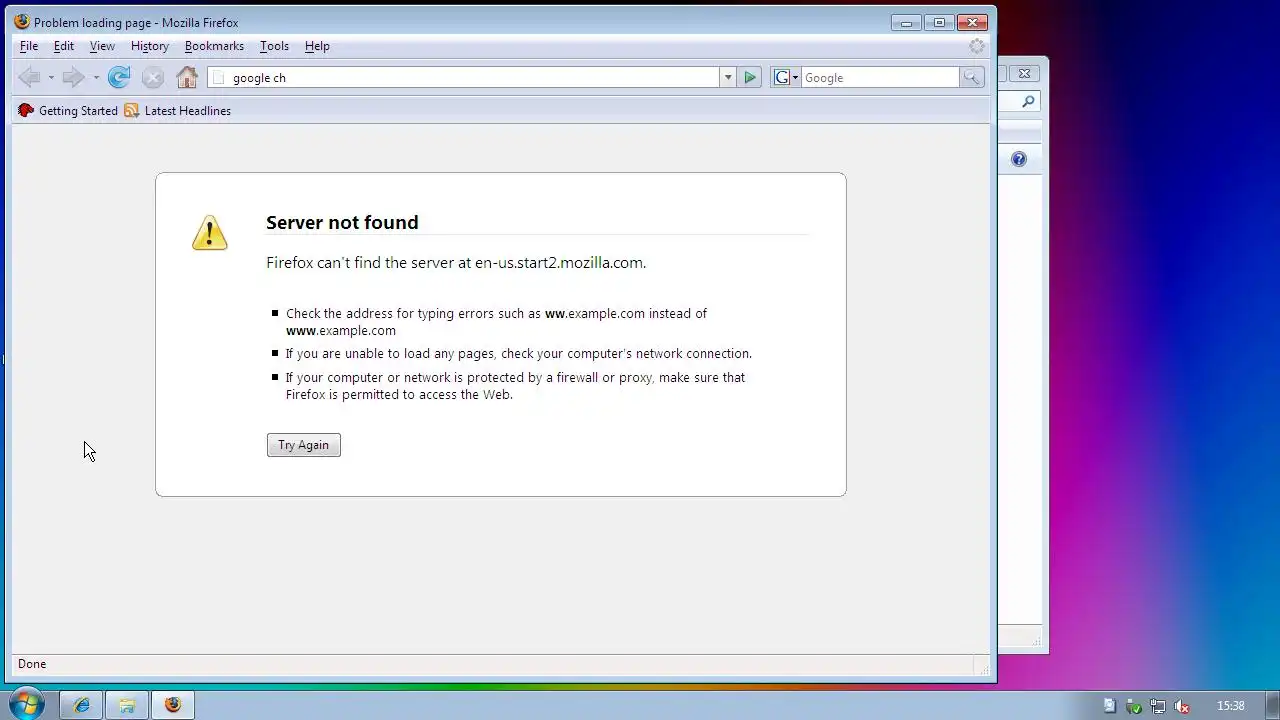Image resolution: width=1280 pixels, height=720 pixels.
Task: Click the Latest Headlines RSS icon
Action: point(132,111)
